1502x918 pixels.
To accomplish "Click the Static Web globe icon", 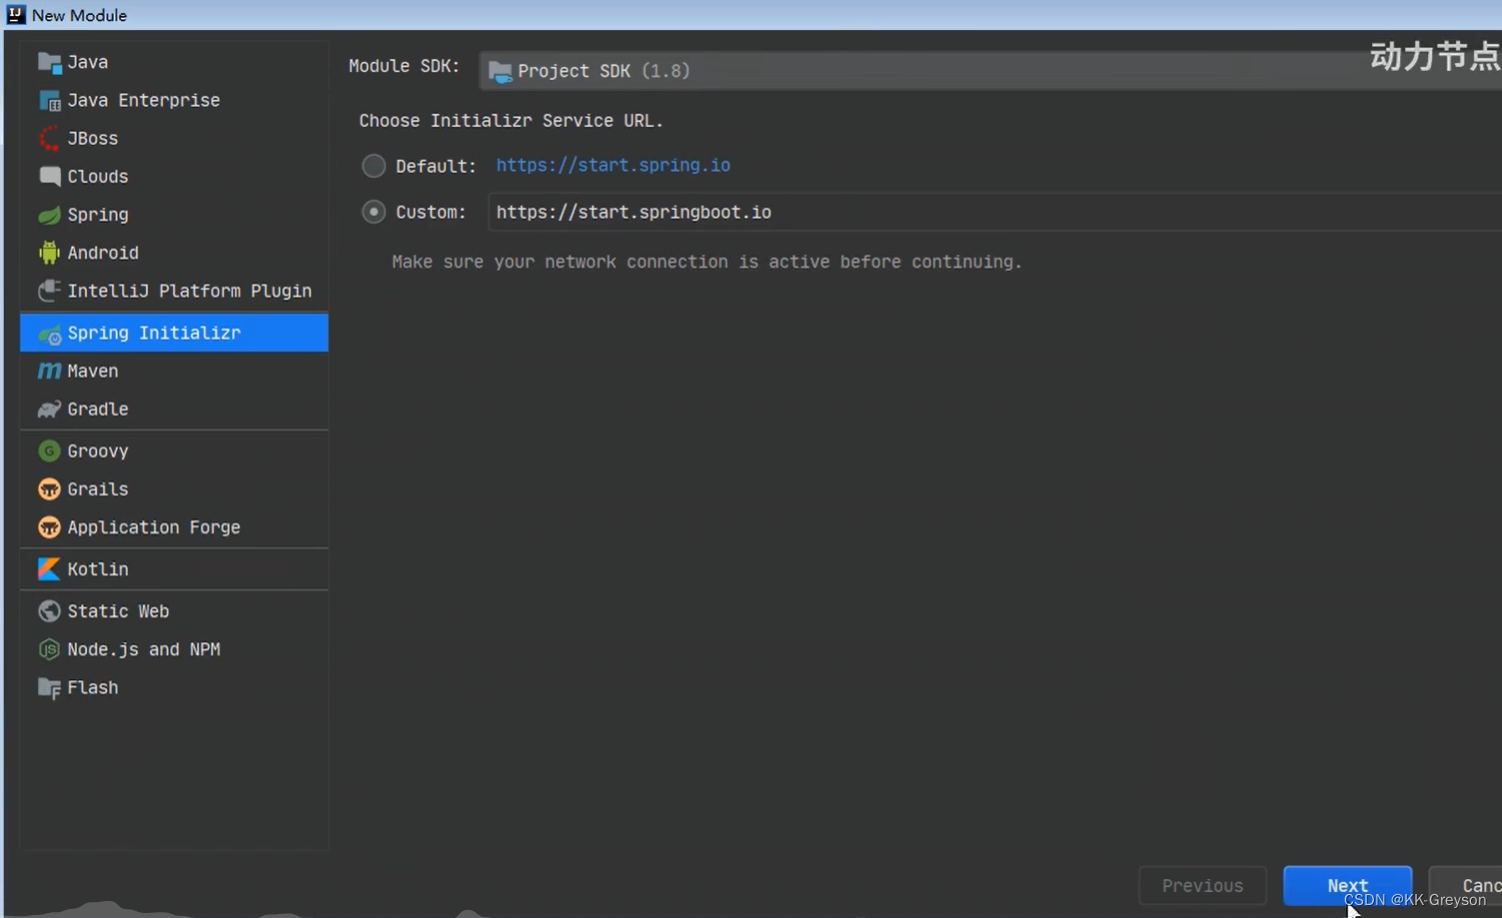I will (x=49, y=611).
